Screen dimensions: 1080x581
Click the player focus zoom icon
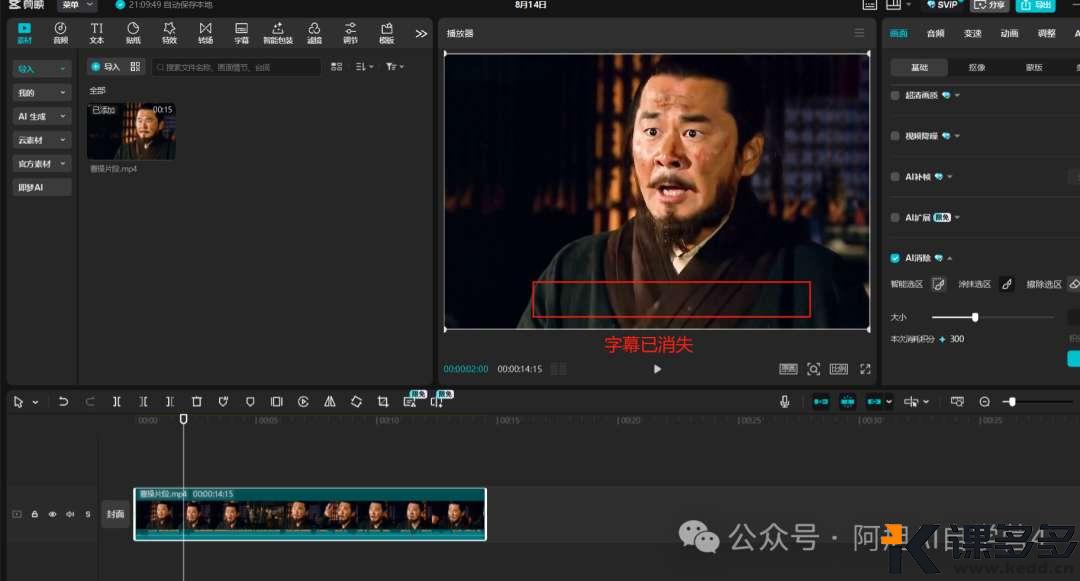(x=813, y=369)
